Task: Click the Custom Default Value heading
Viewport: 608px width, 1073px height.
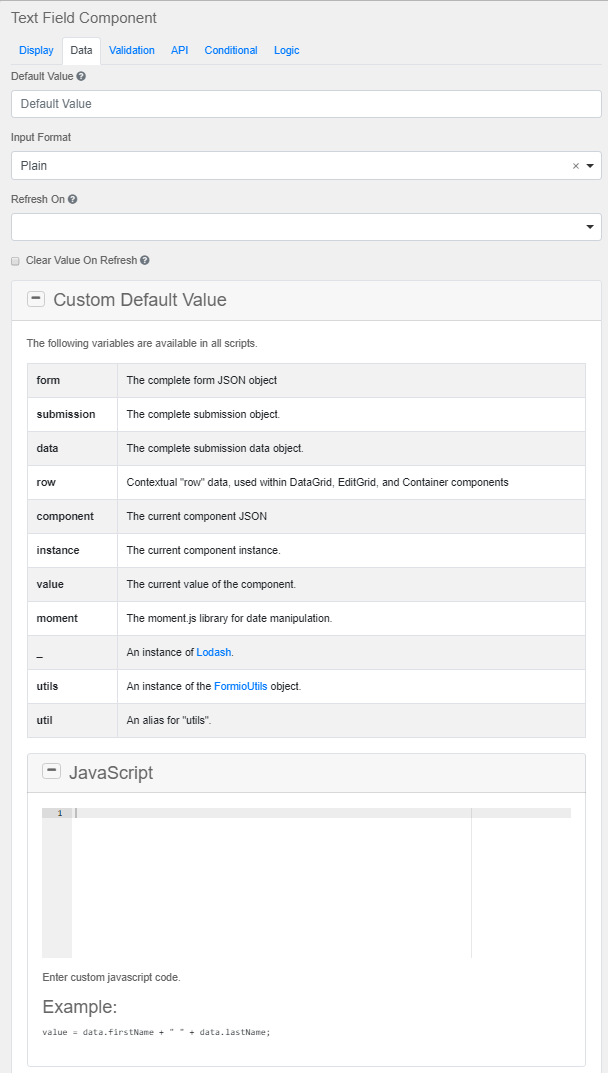Action: (x=140, y=300)
